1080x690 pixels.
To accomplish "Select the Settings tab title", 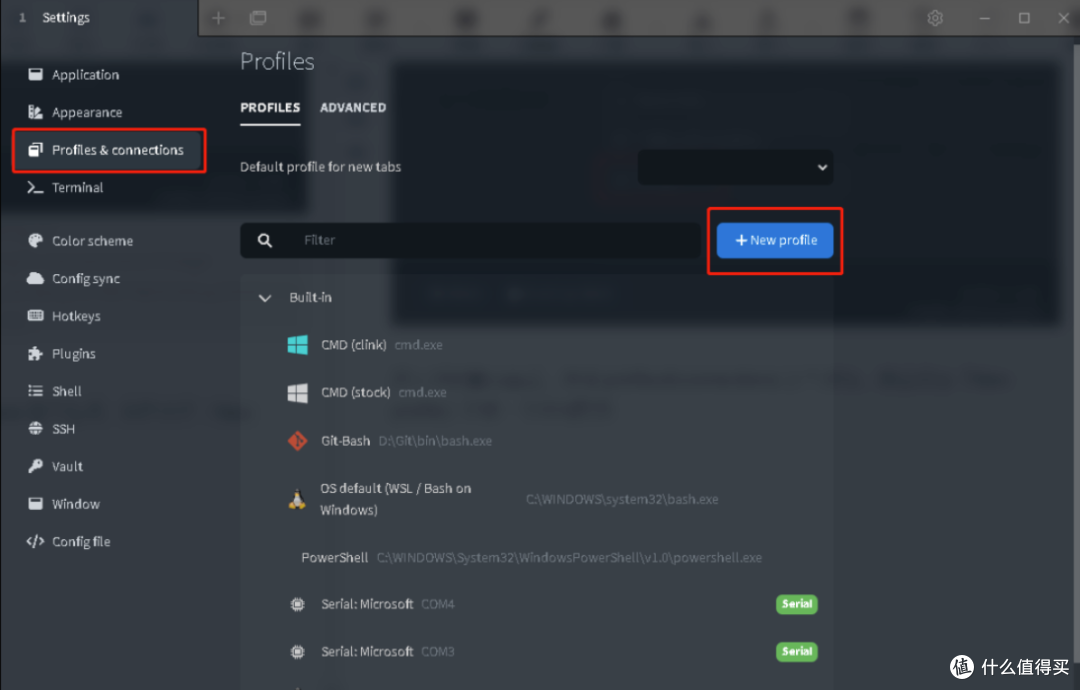I will 66,18.
